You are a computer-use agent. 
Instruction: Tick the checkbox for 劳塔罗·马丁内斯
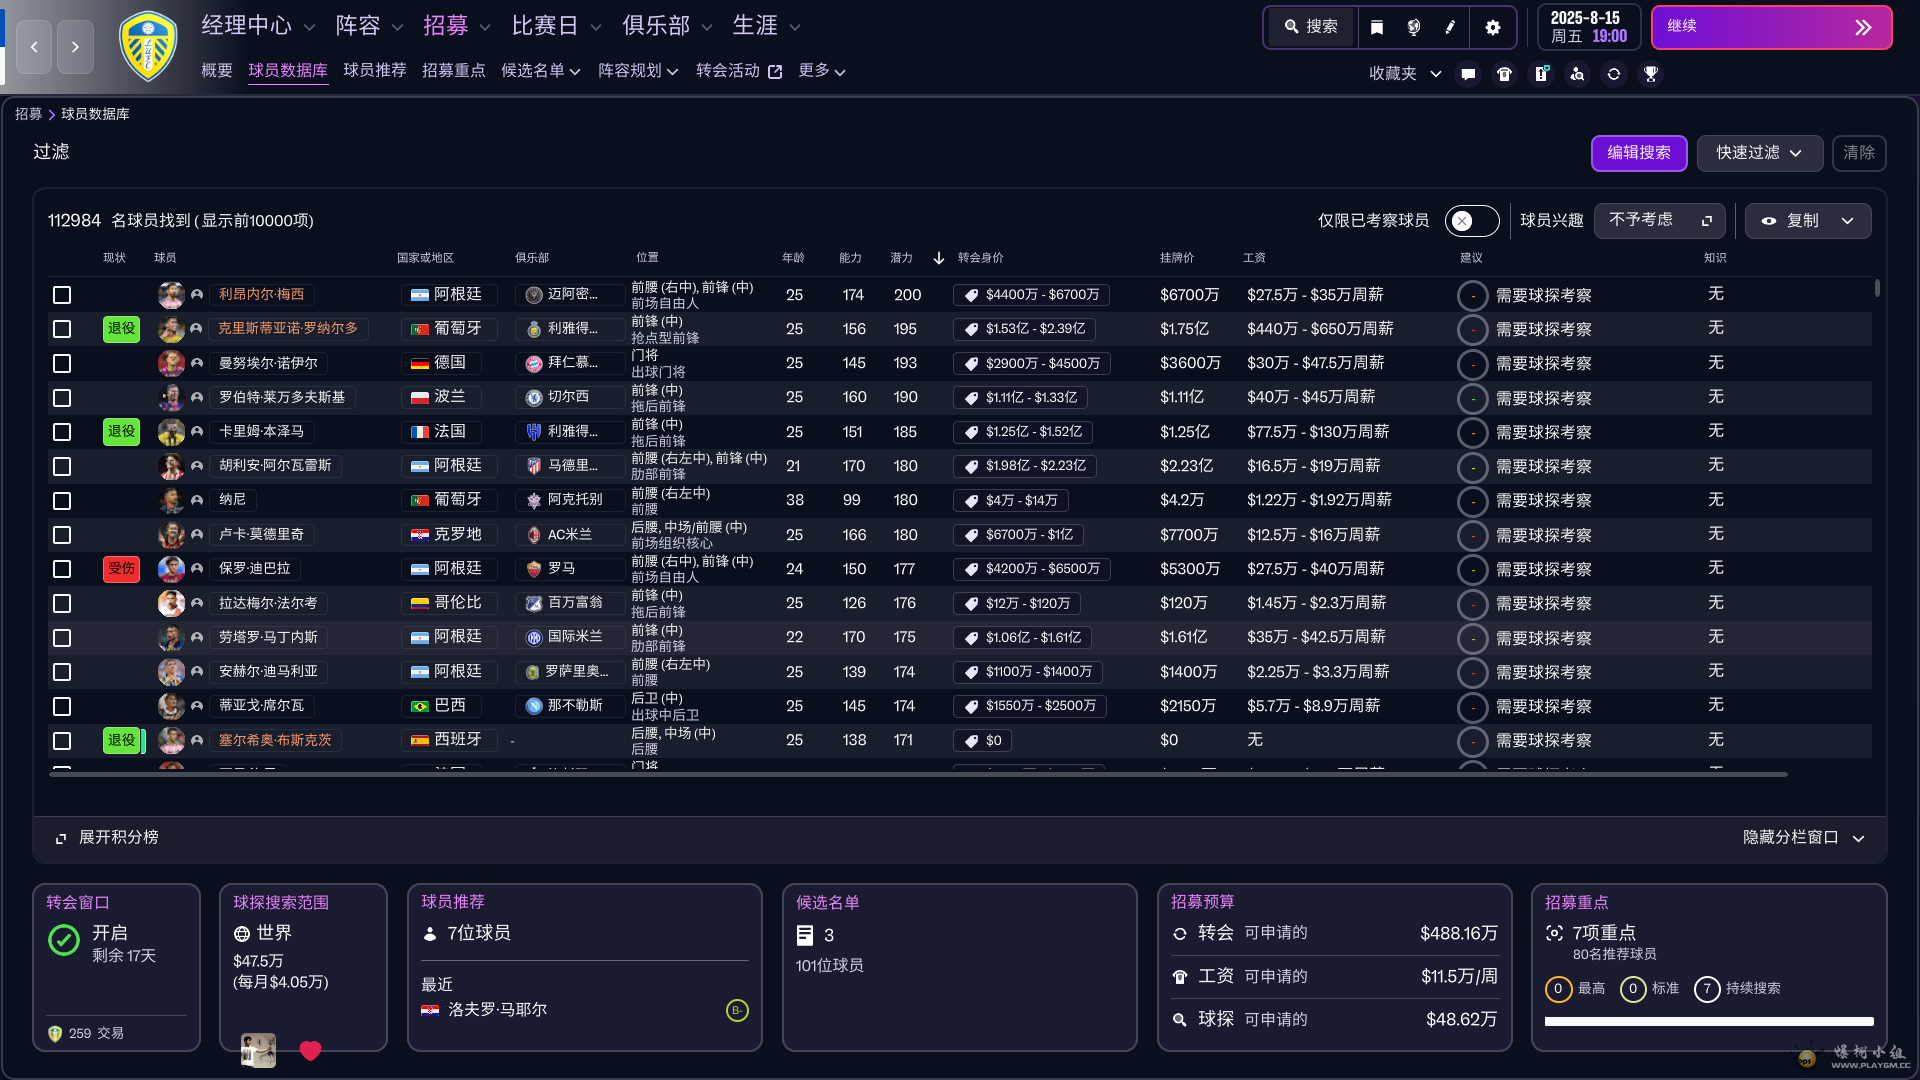click(x=62, y=638)
